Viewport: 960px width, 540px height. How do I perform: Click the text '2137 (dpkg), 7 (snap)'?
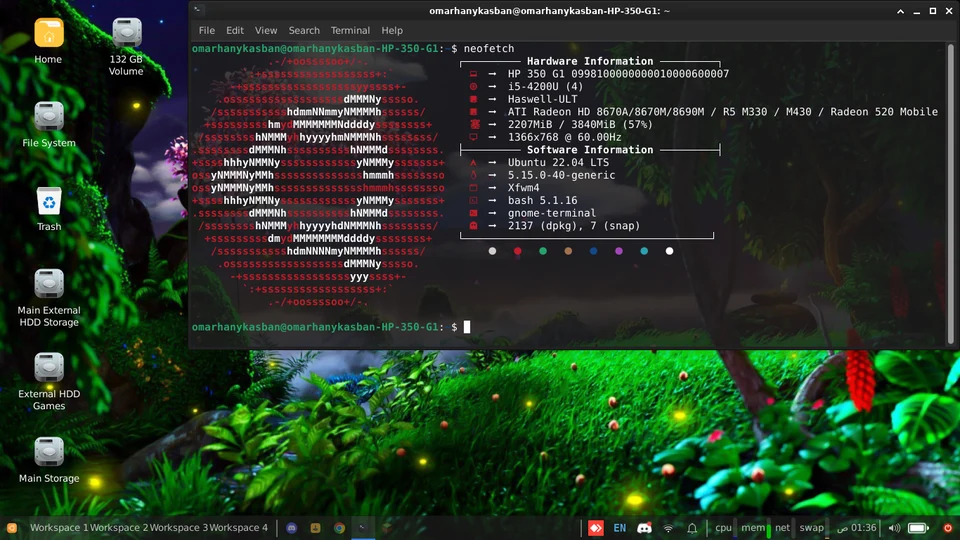tap(574, 226)
